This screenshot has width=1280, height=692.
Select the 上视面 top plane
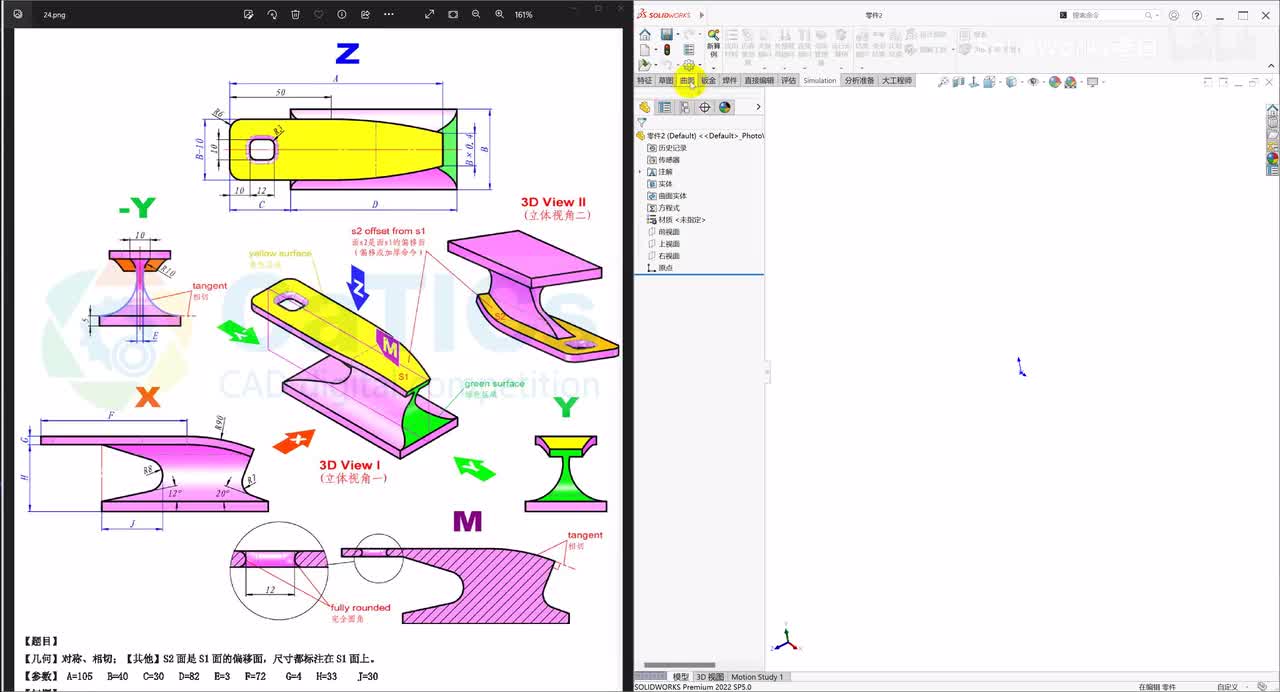[x=663, y=244]
